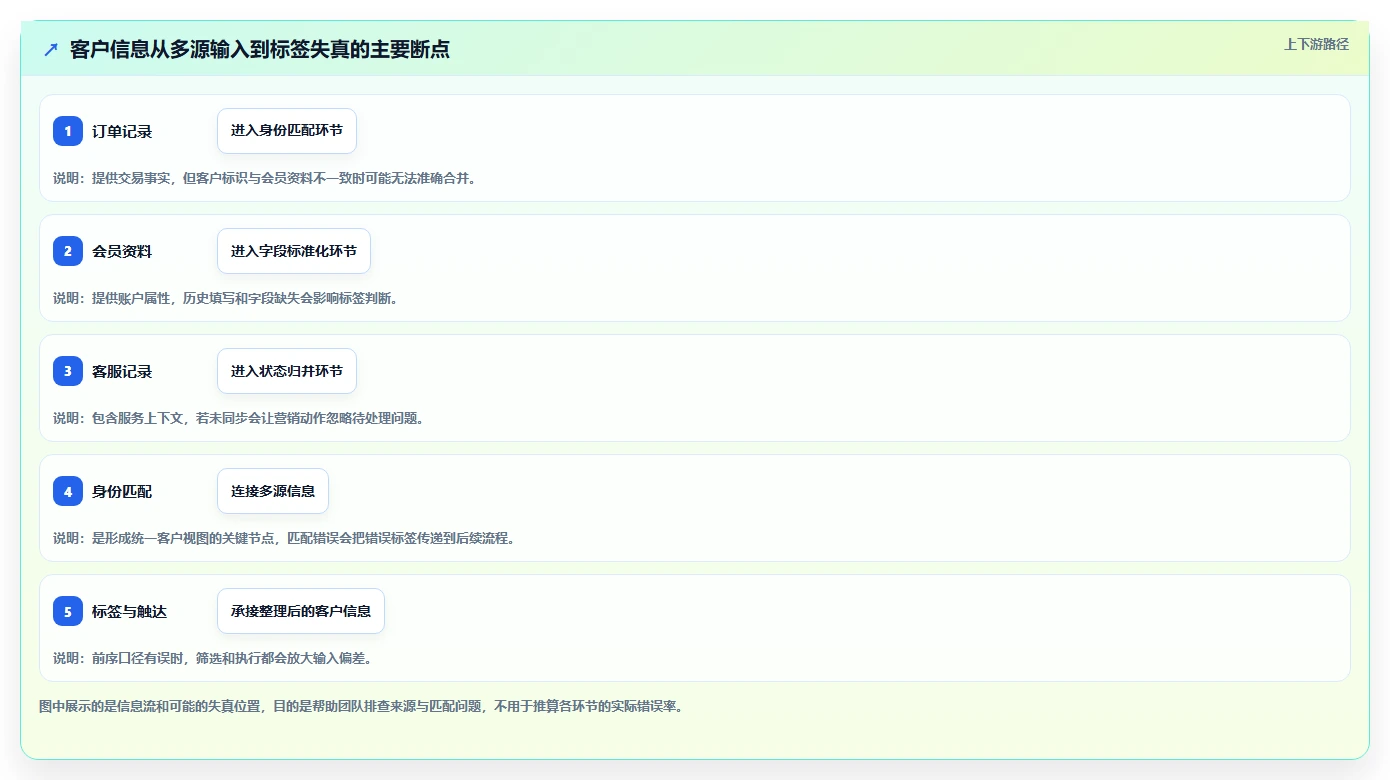Select the title 客户信息从多源输入到标签失真的主要断点
This screenshot has height=780, width=1390.
click(x=260, y=49)
